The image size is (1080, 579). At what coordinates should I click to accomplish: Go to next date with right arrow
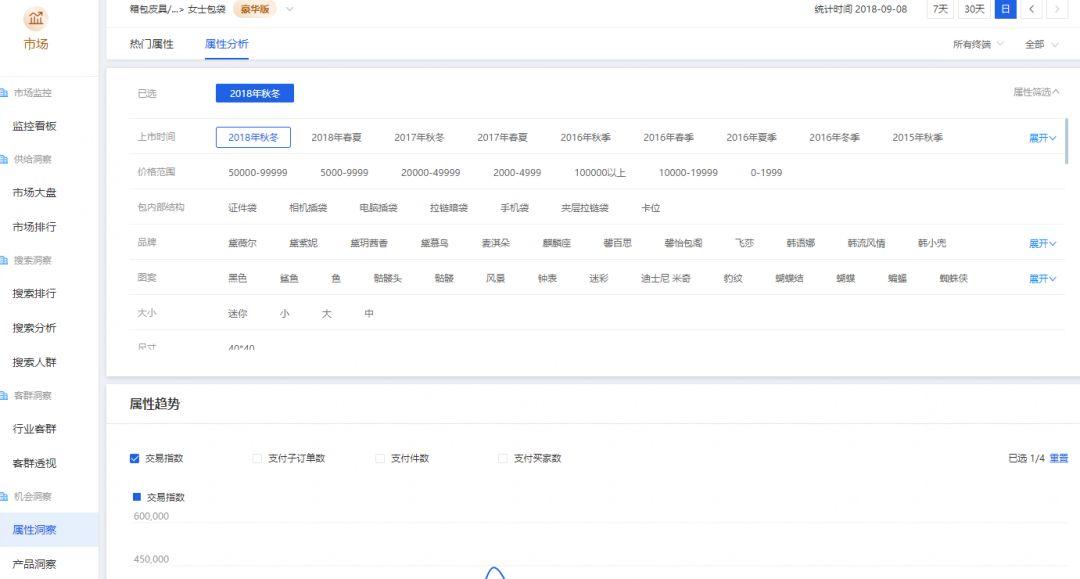tap(1057, 9)
